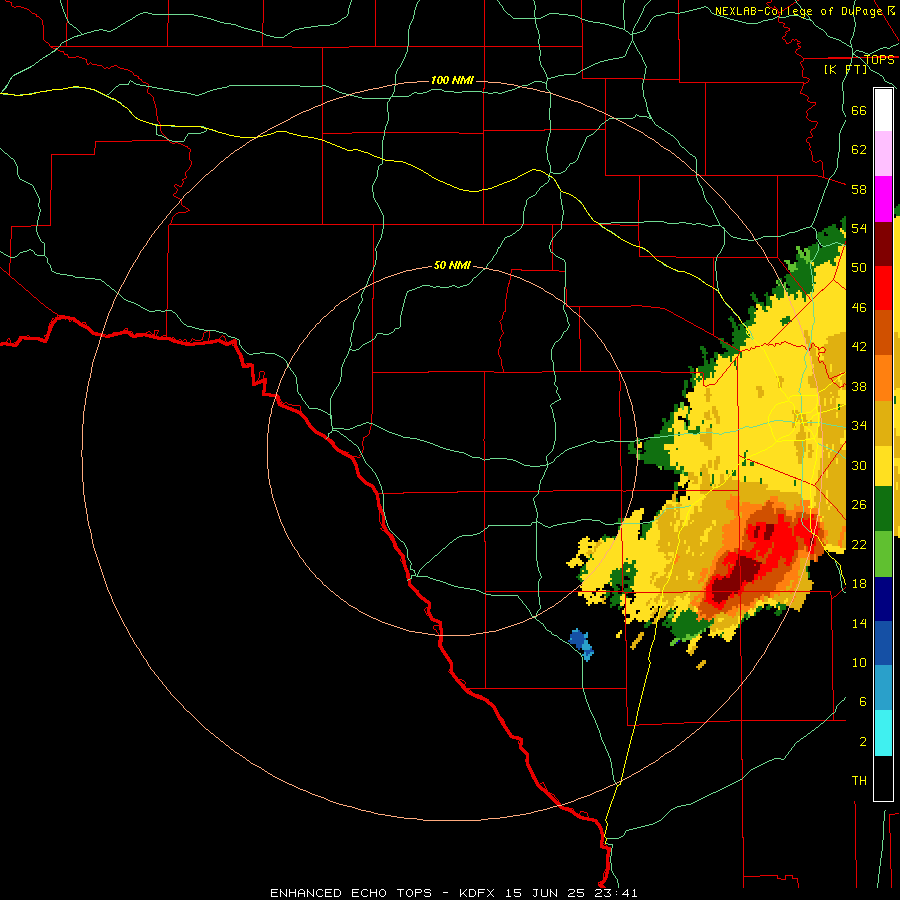Click the yellow legend swatch
Screen dimensions: 900x900
coord(883,466)
